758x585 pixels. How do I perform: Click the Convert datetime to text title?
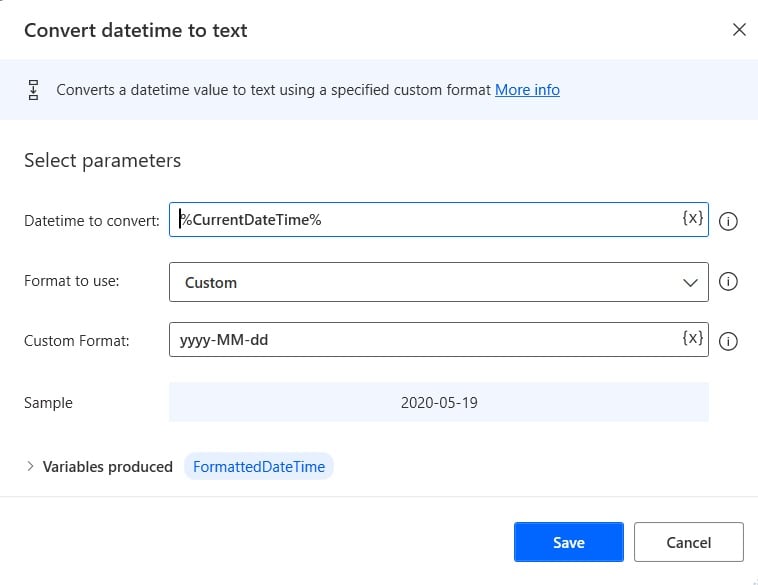(136, 30)
